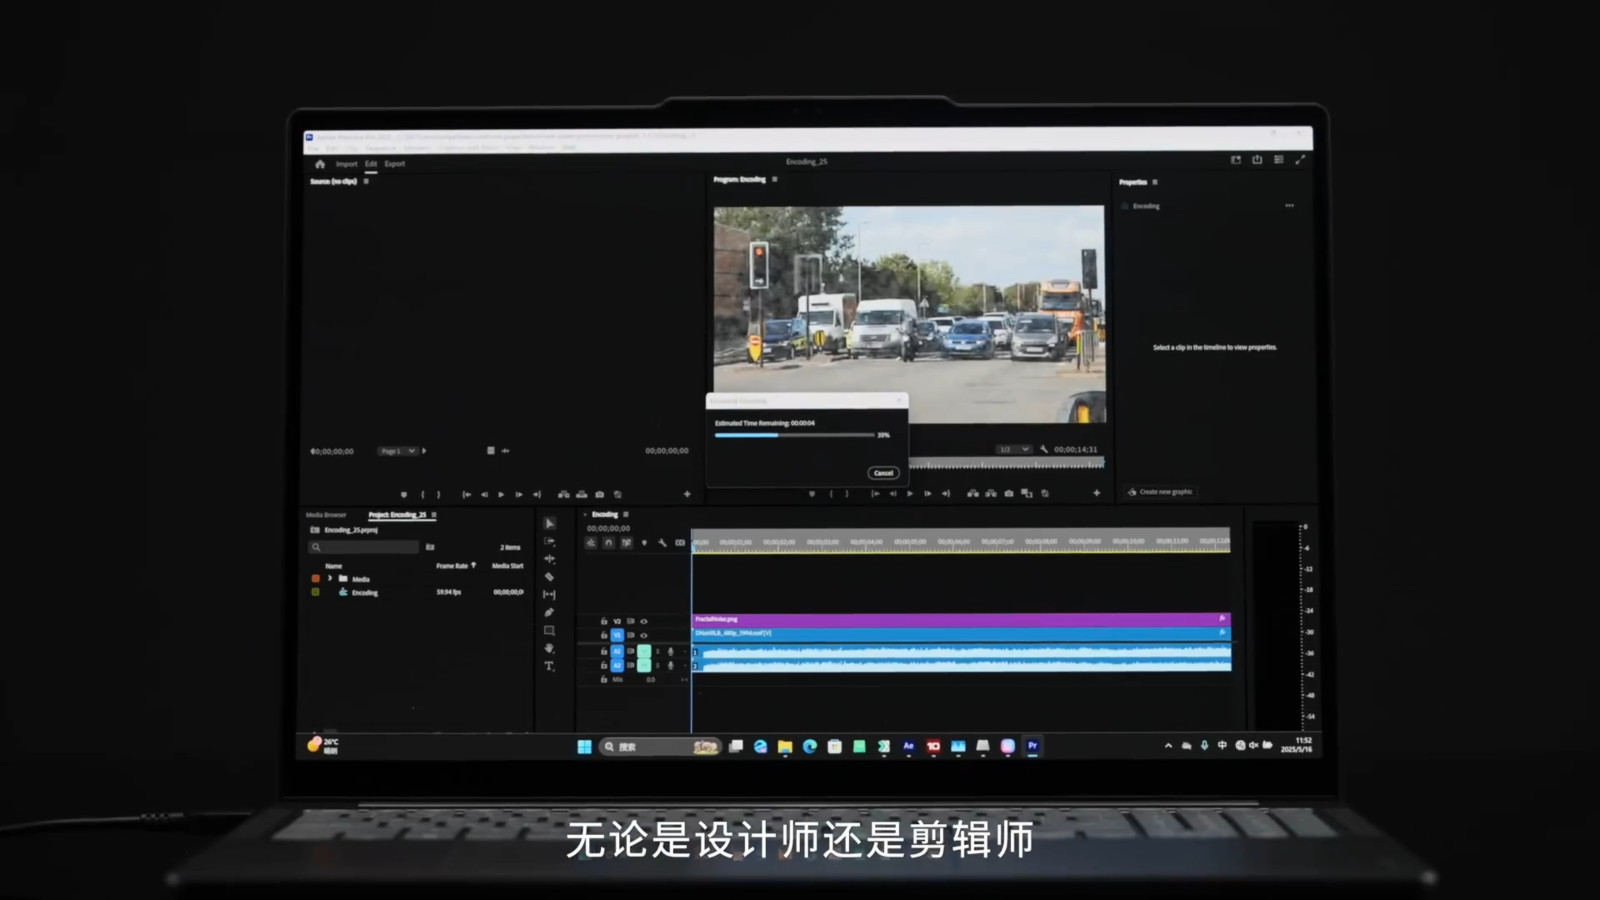Expand the Media bin folder
The height and width of the screenshot is (900, 1600).
click(x=330, y=579)
